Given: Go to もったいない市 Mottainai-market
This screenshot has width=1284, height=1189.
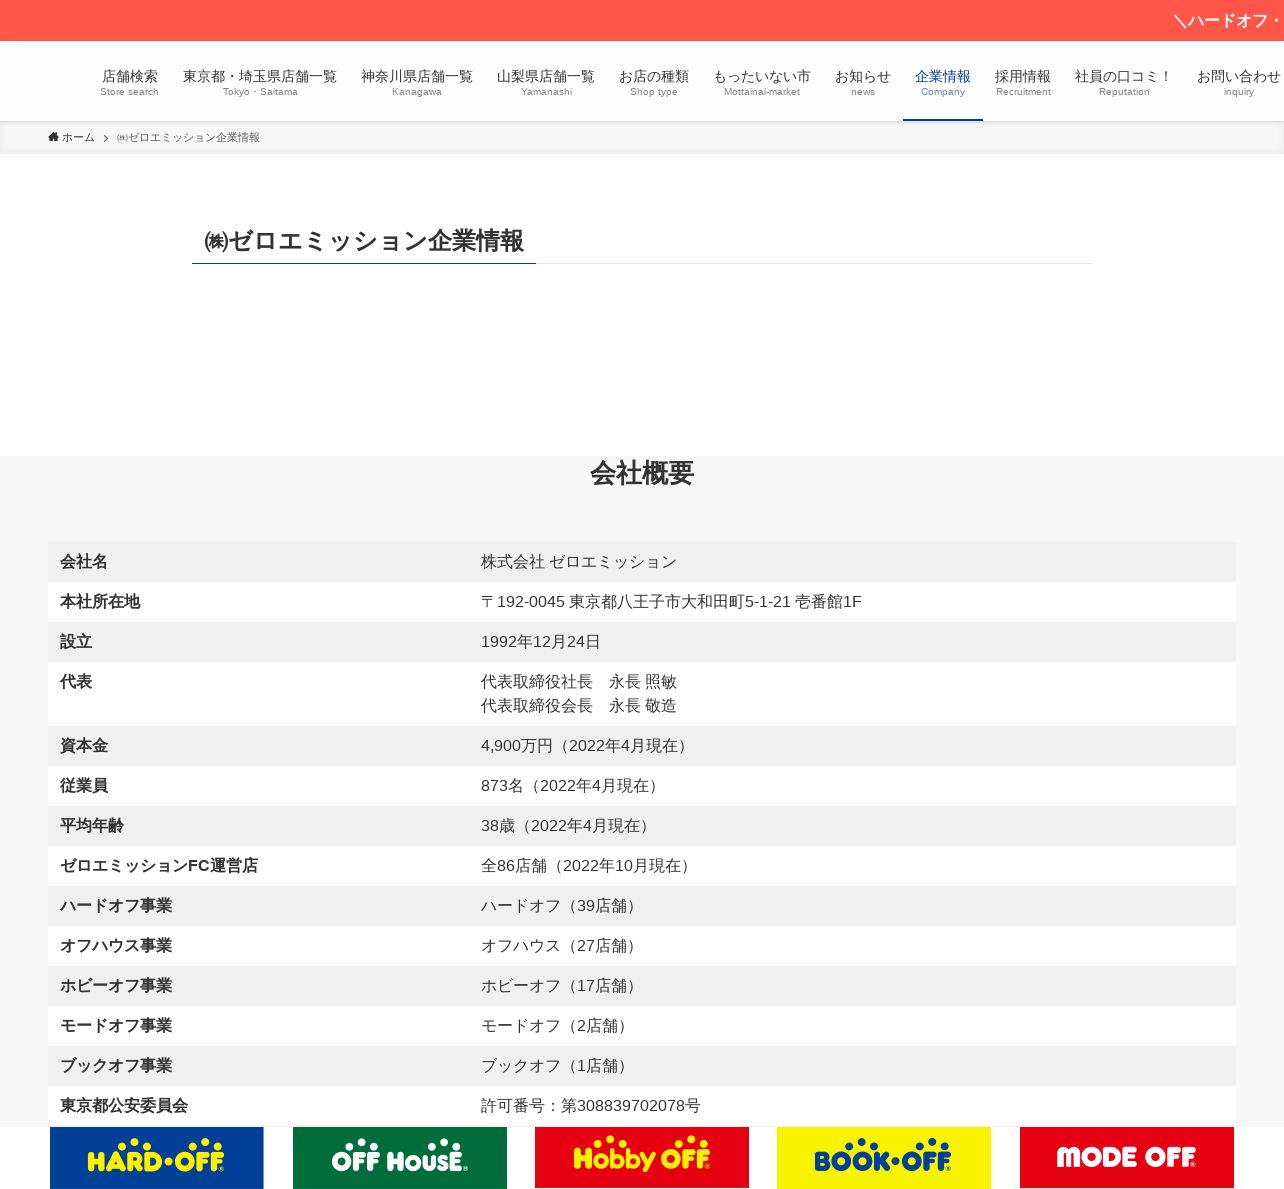Looking at the screenshot, I should tap(762, 82).
